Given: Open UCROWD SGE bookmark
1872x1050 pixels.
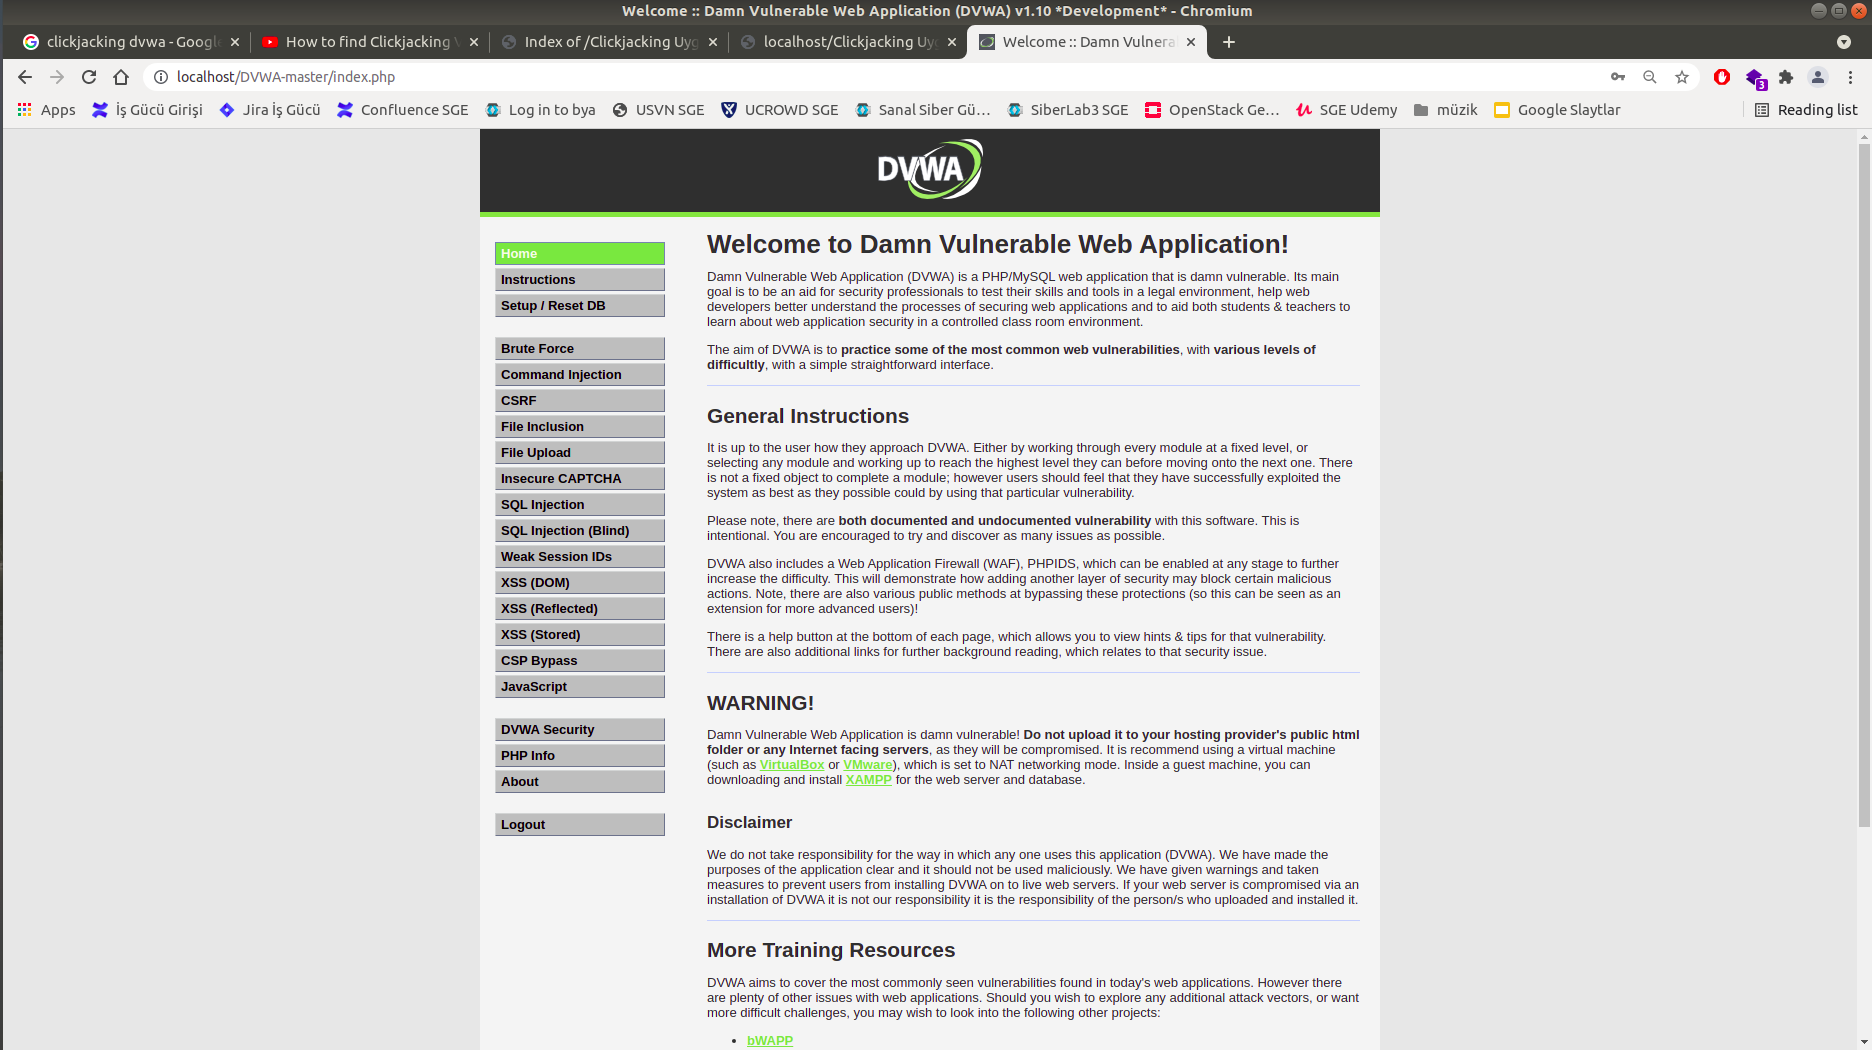Looking at the screenshot, I should [779, 110].
